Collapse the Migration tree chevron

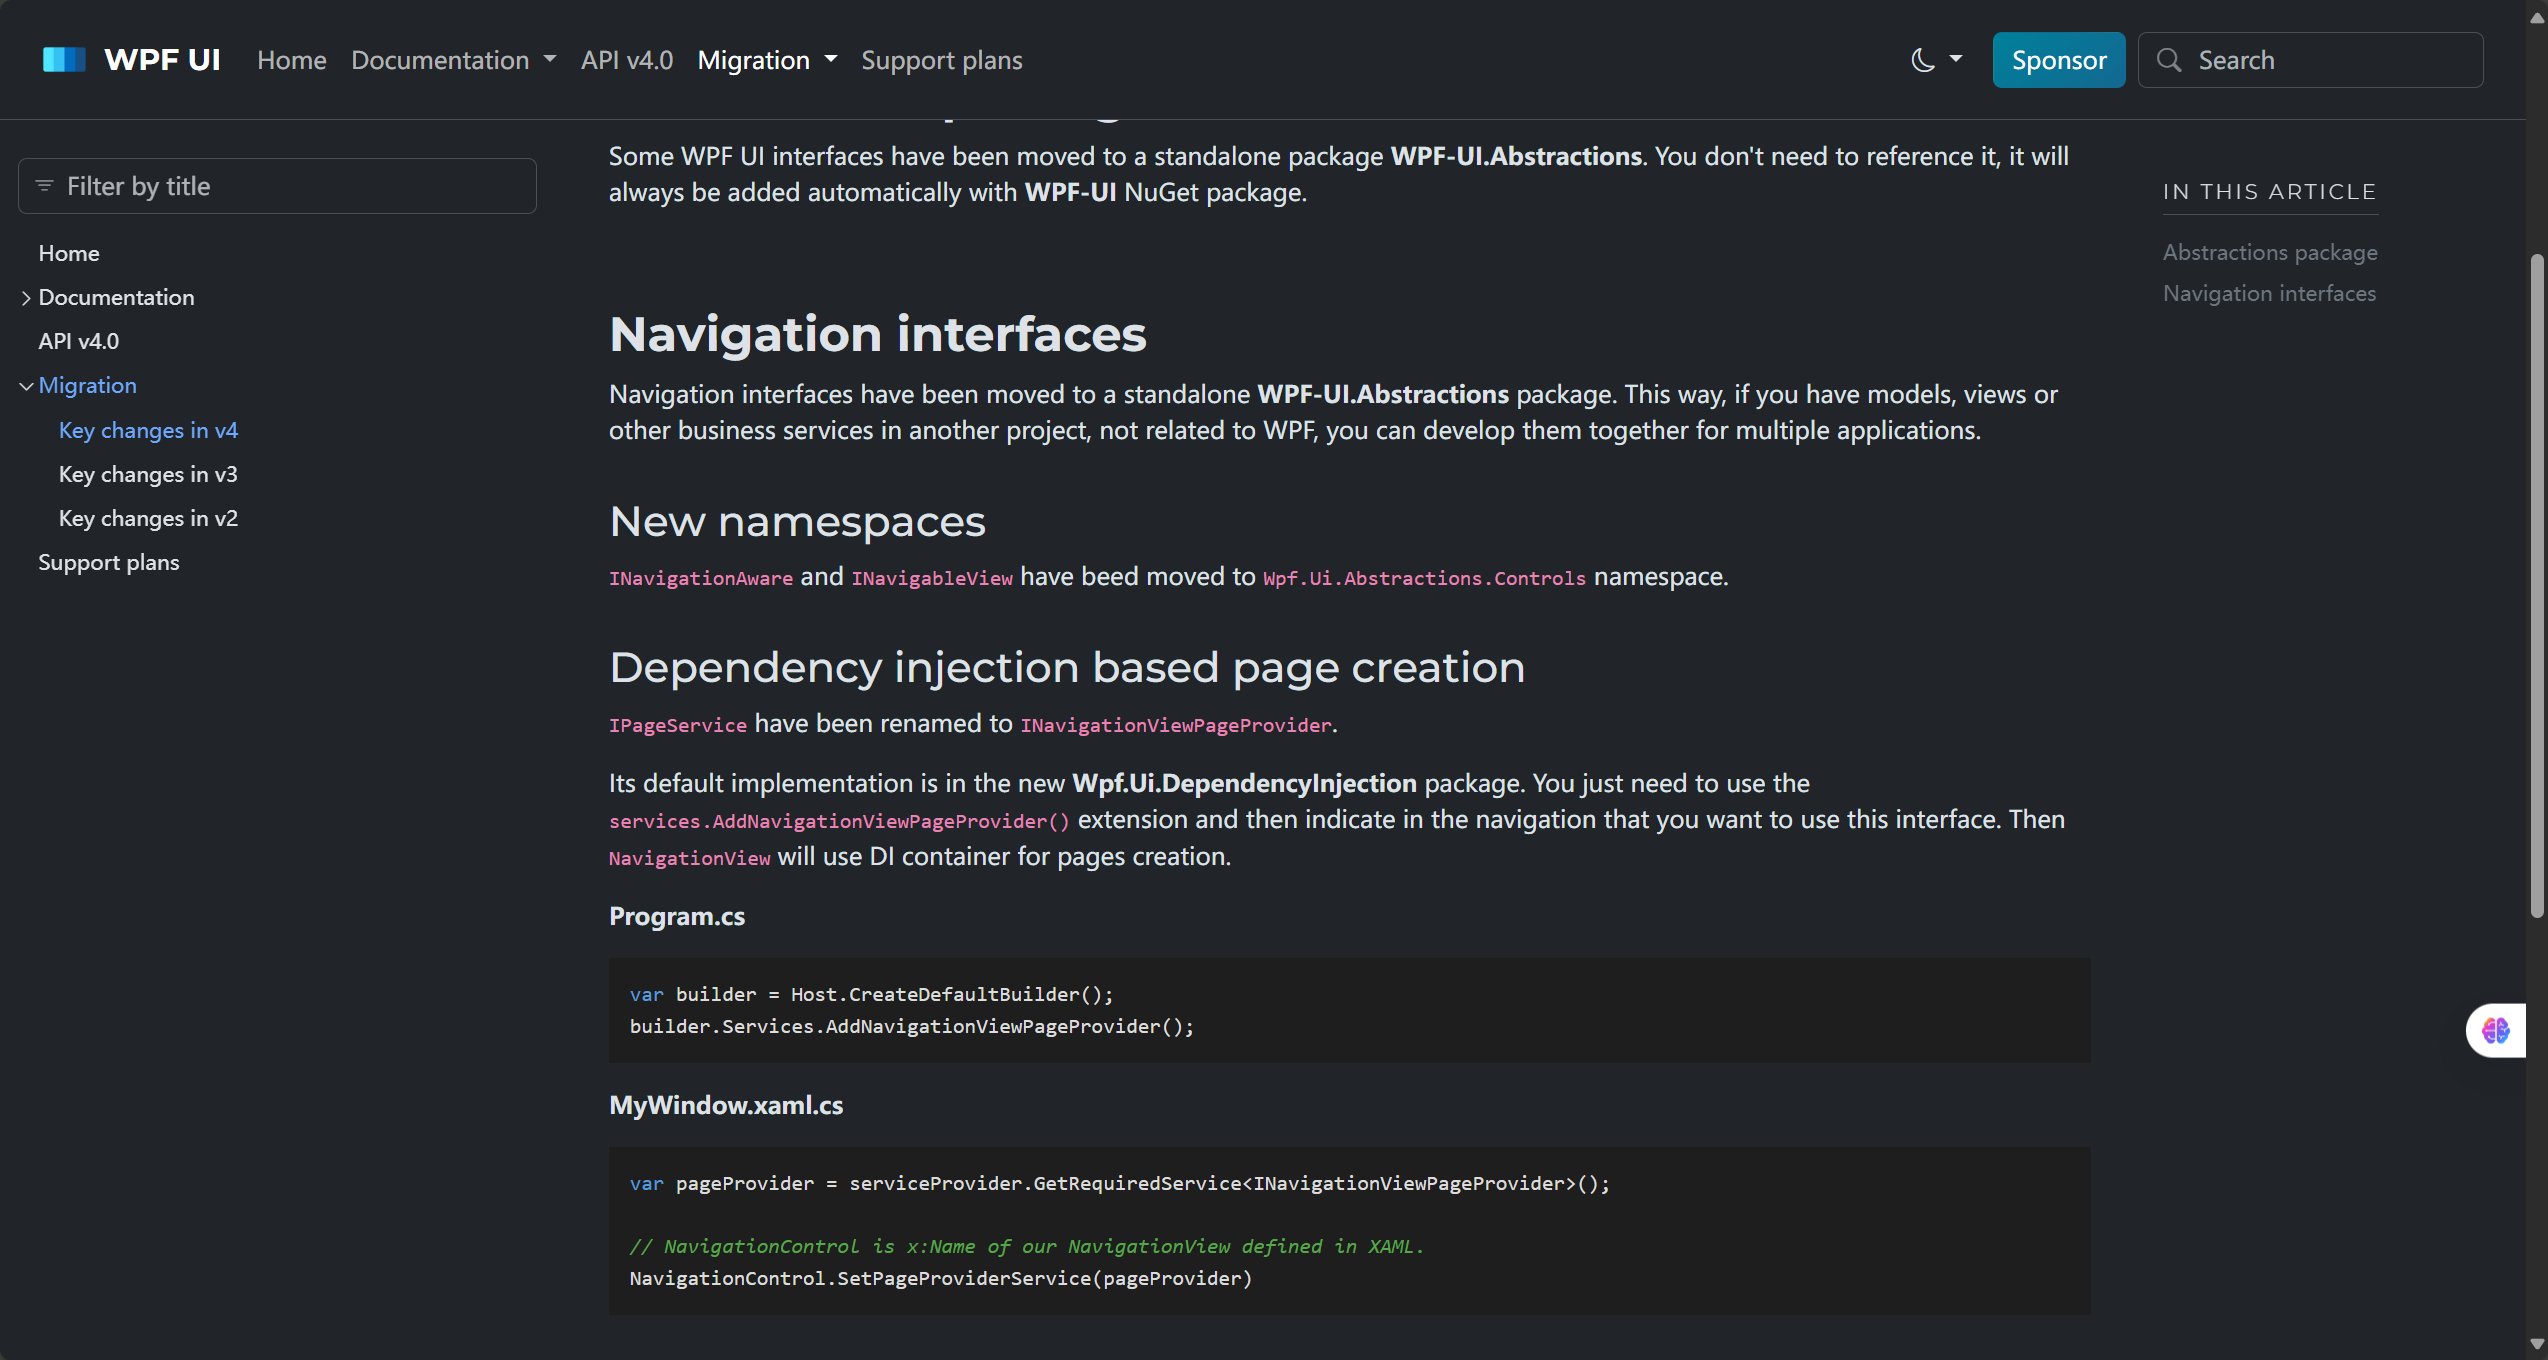pyautogui.click(x=26, y=386)
